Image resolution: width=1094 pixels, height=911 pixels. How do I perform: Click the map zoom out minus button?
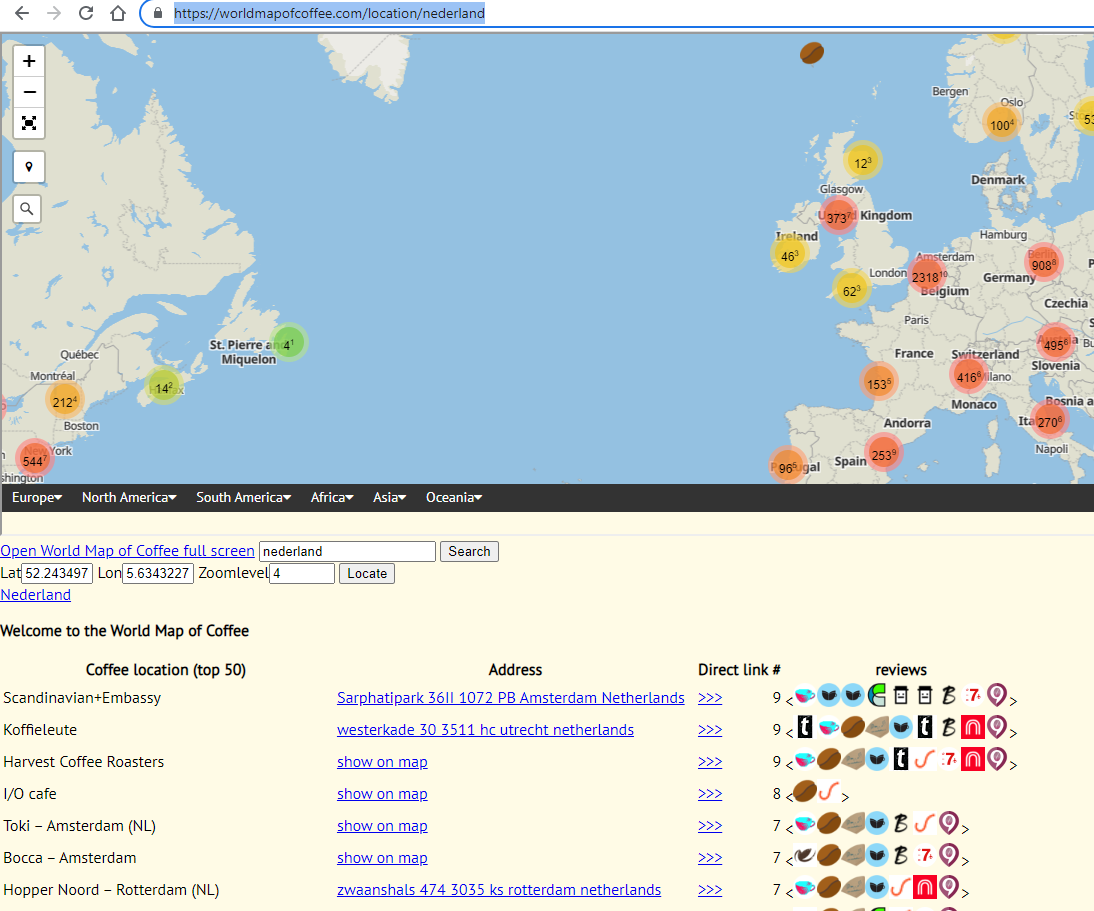pyautogui.click(x=29, y=92)
